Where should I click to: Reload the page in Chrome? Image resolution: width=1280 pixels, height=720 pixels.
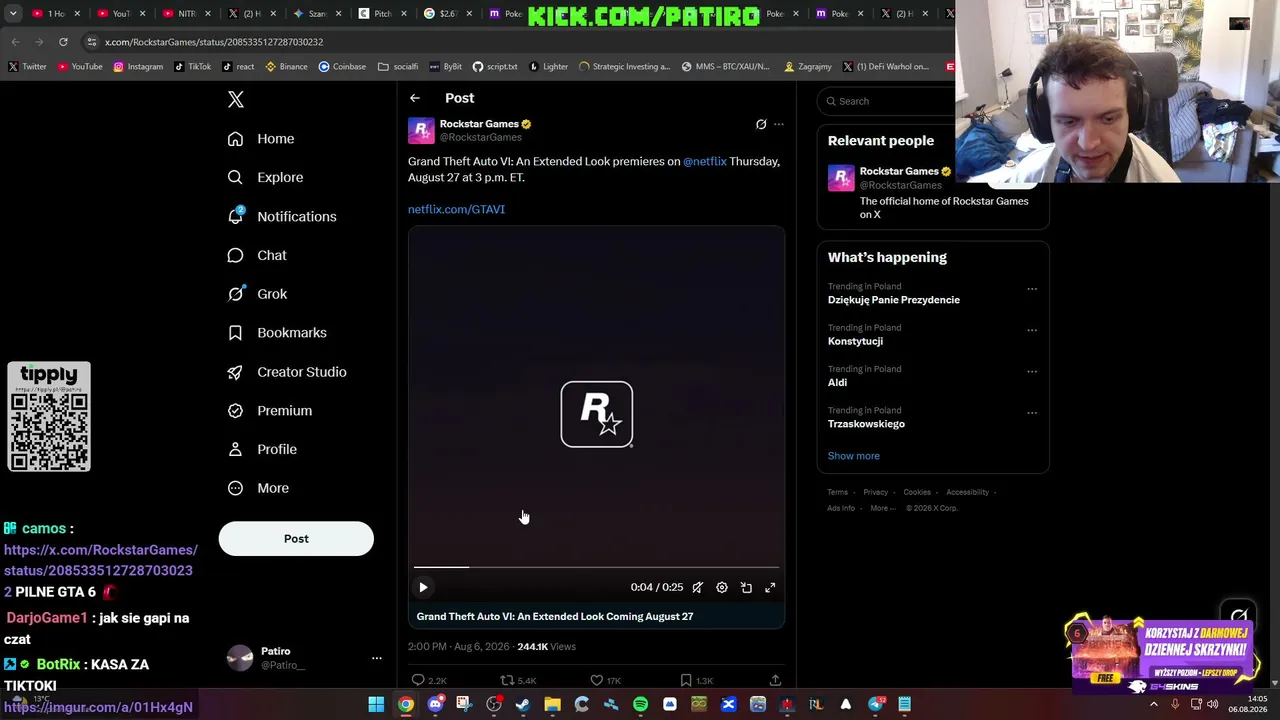(x=63, y=42)
